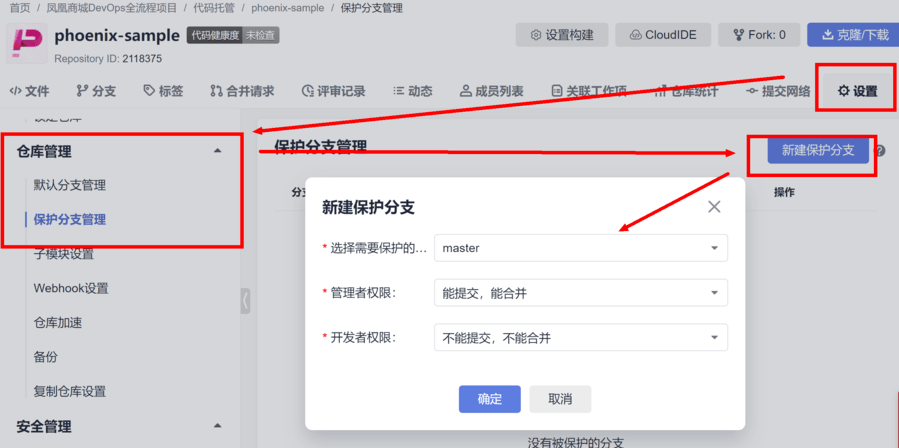Open the 凤凰商城DevOps全流程项目 breadcrumb
899x448 pixels.
point(112,8)
